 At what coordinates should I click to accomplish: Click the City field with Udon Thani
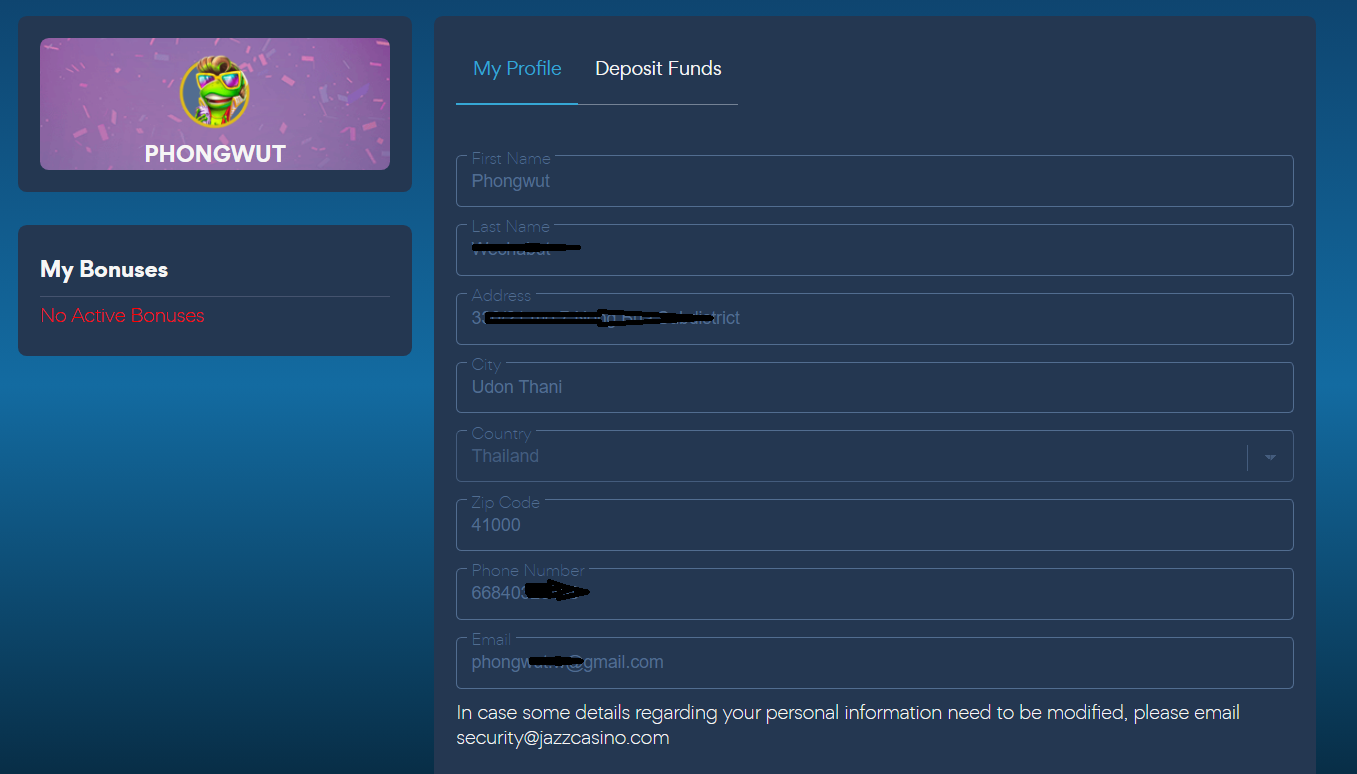coord(875,387)
